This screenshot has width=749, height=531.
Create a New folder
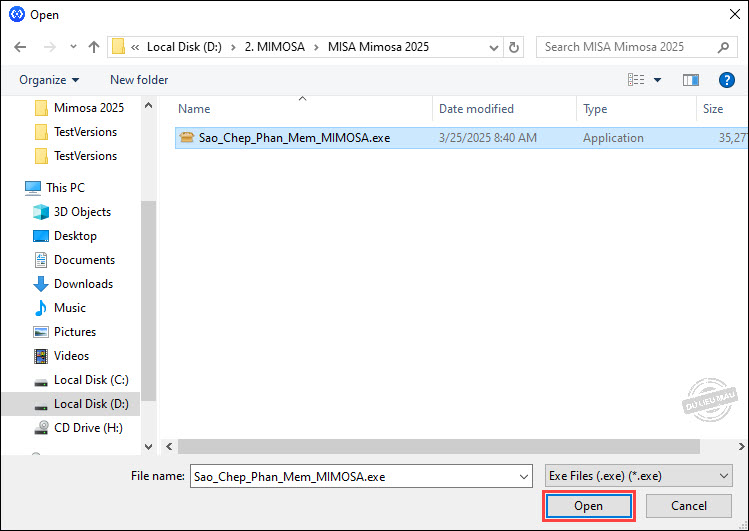[139, 80]
